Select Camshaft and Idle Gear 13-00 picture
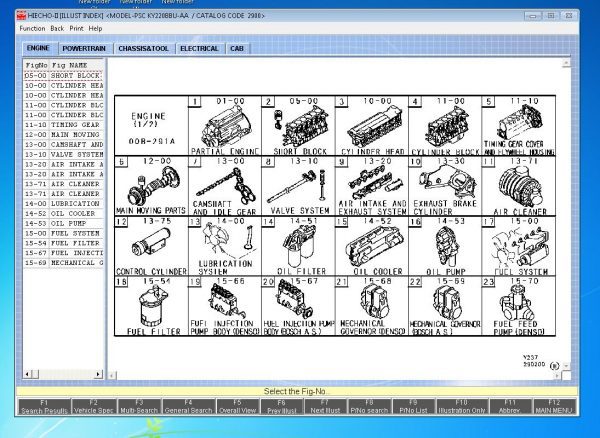The image size is (600, 438). 225,186
